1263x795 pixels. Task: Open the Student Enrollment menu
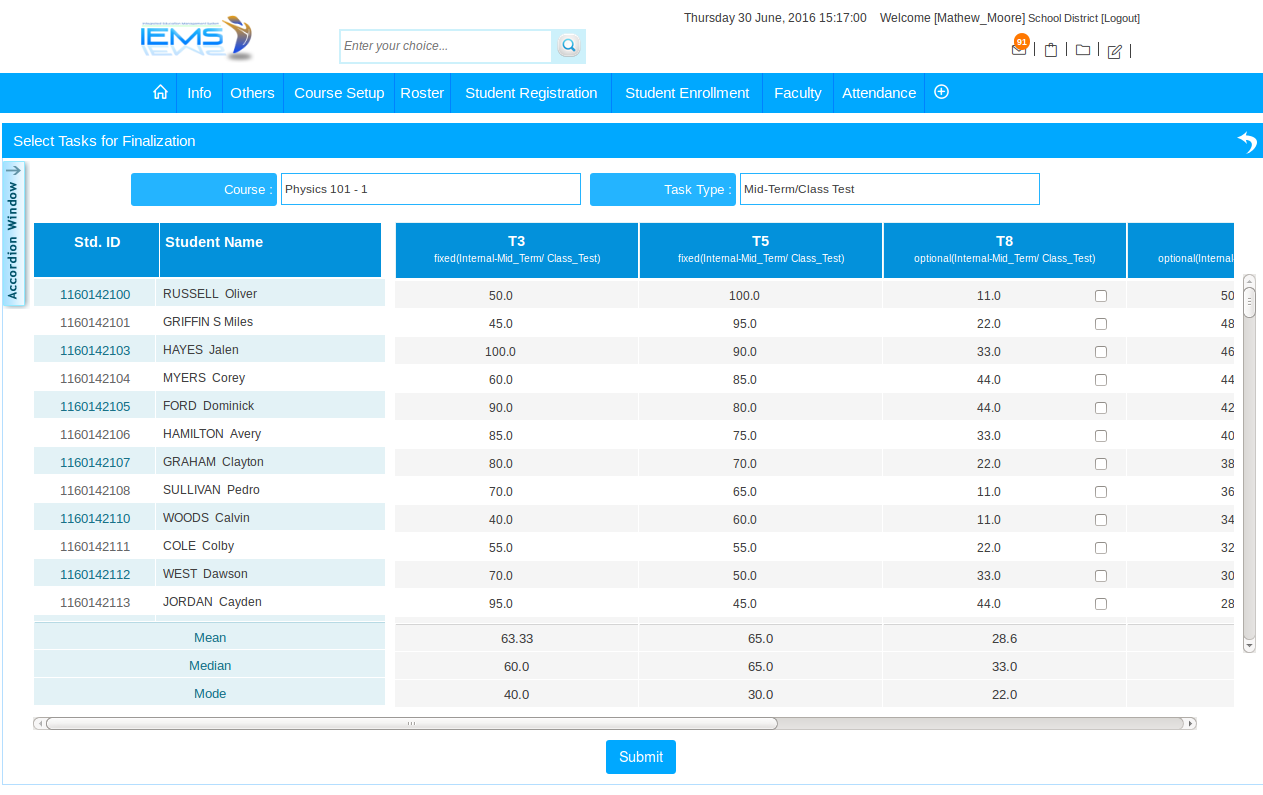(687, 93)
